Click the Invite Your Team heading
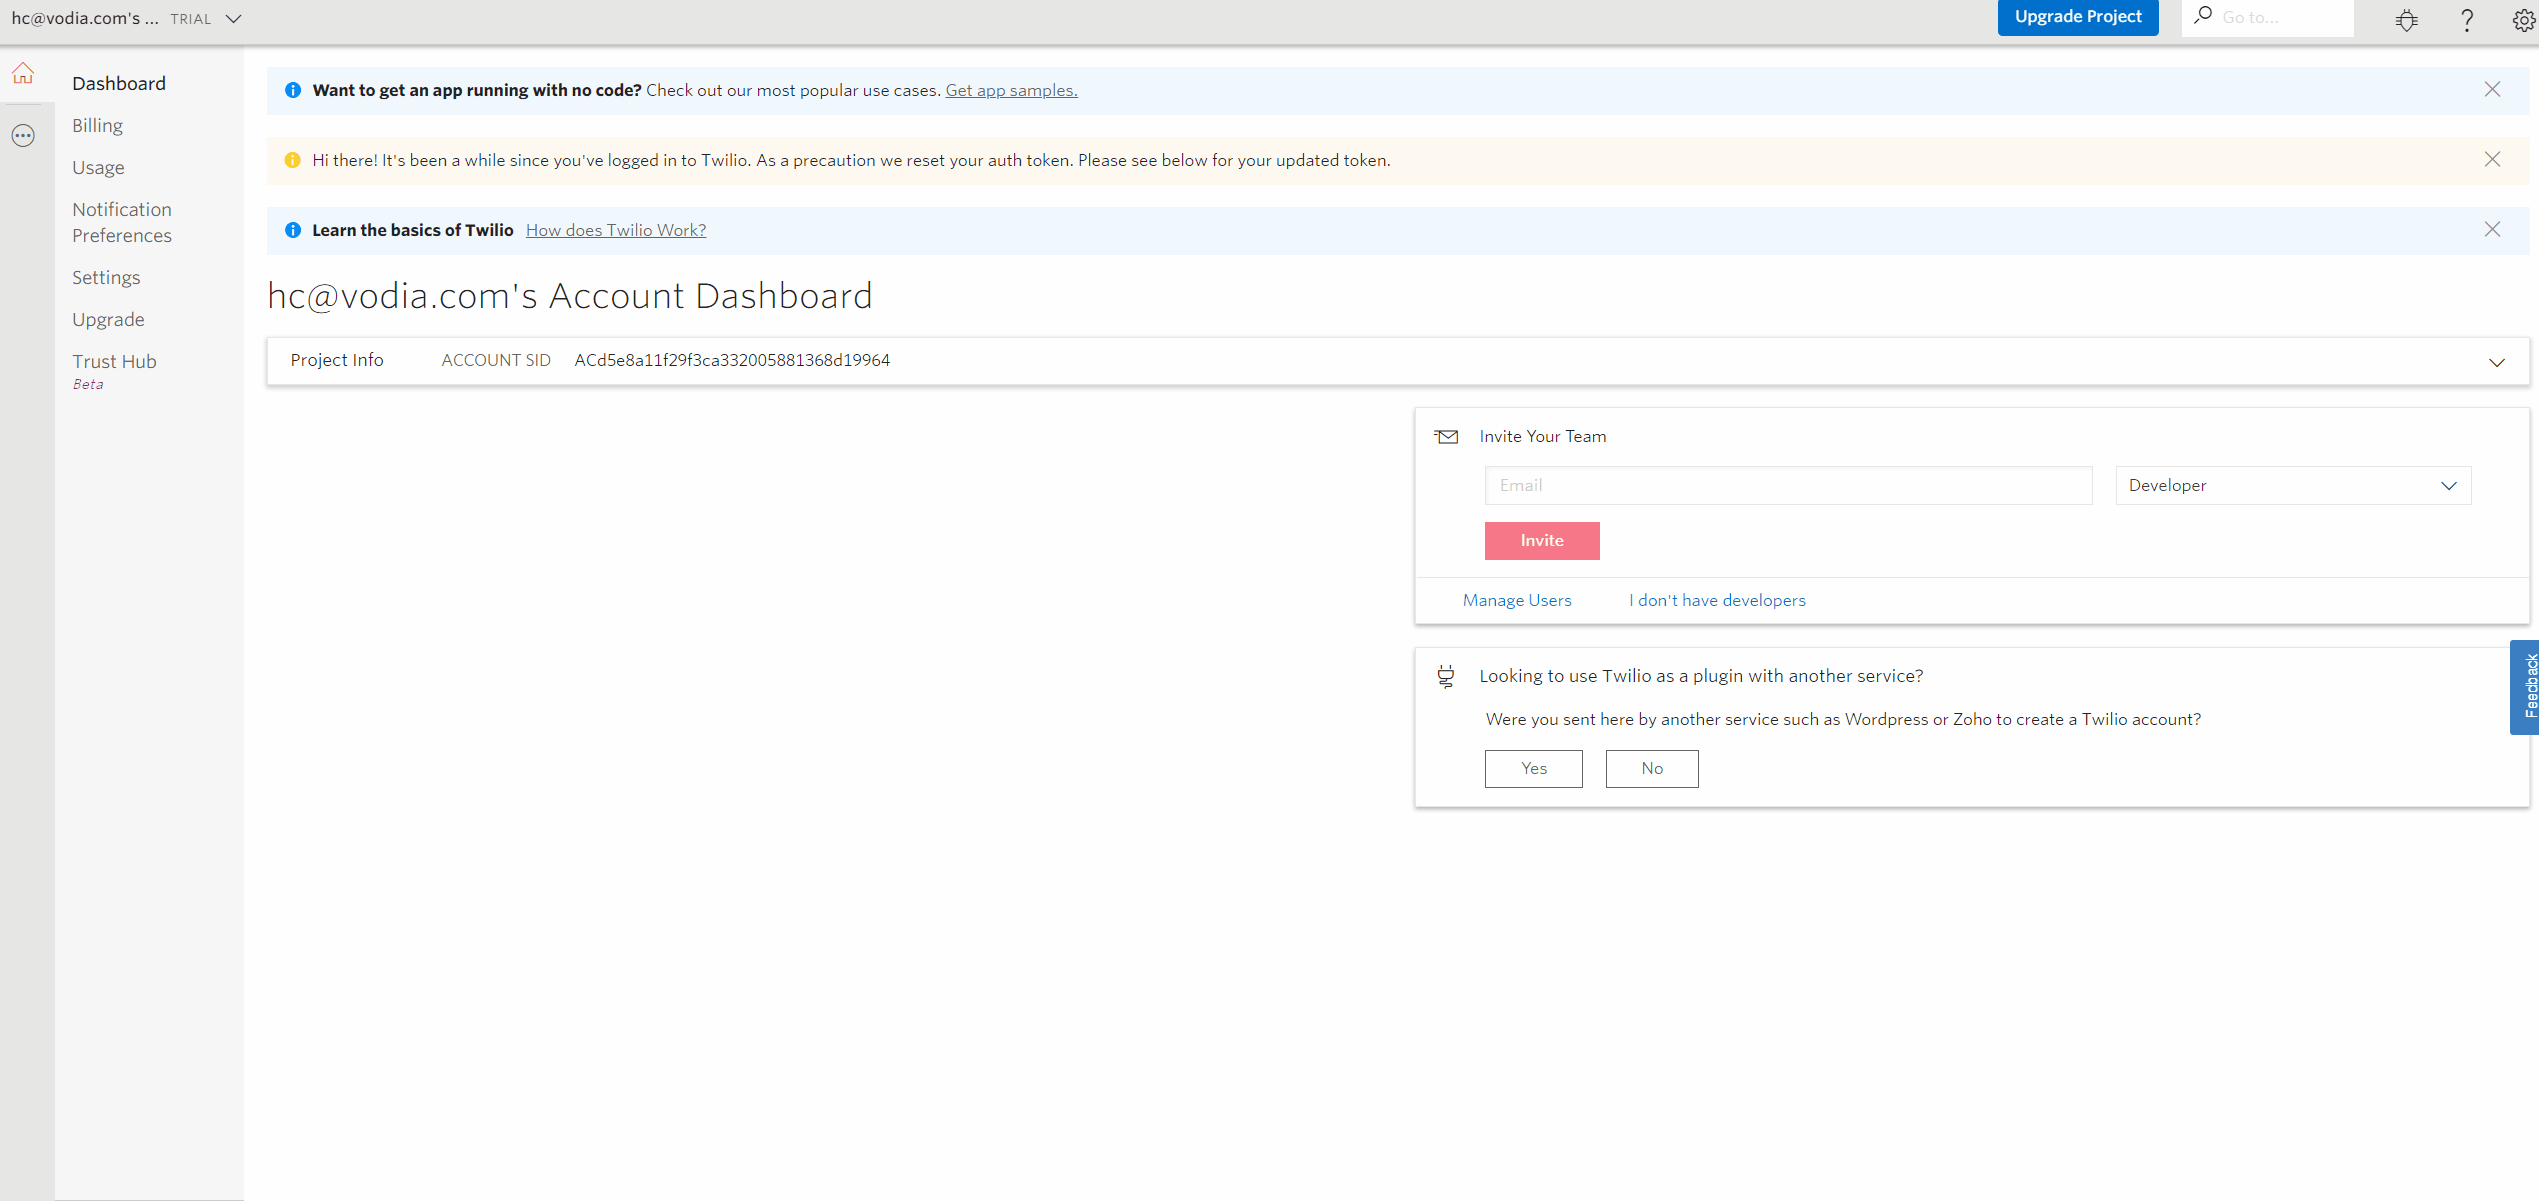Viewport: 2539px width, 1201px height. pos(1542,436)
